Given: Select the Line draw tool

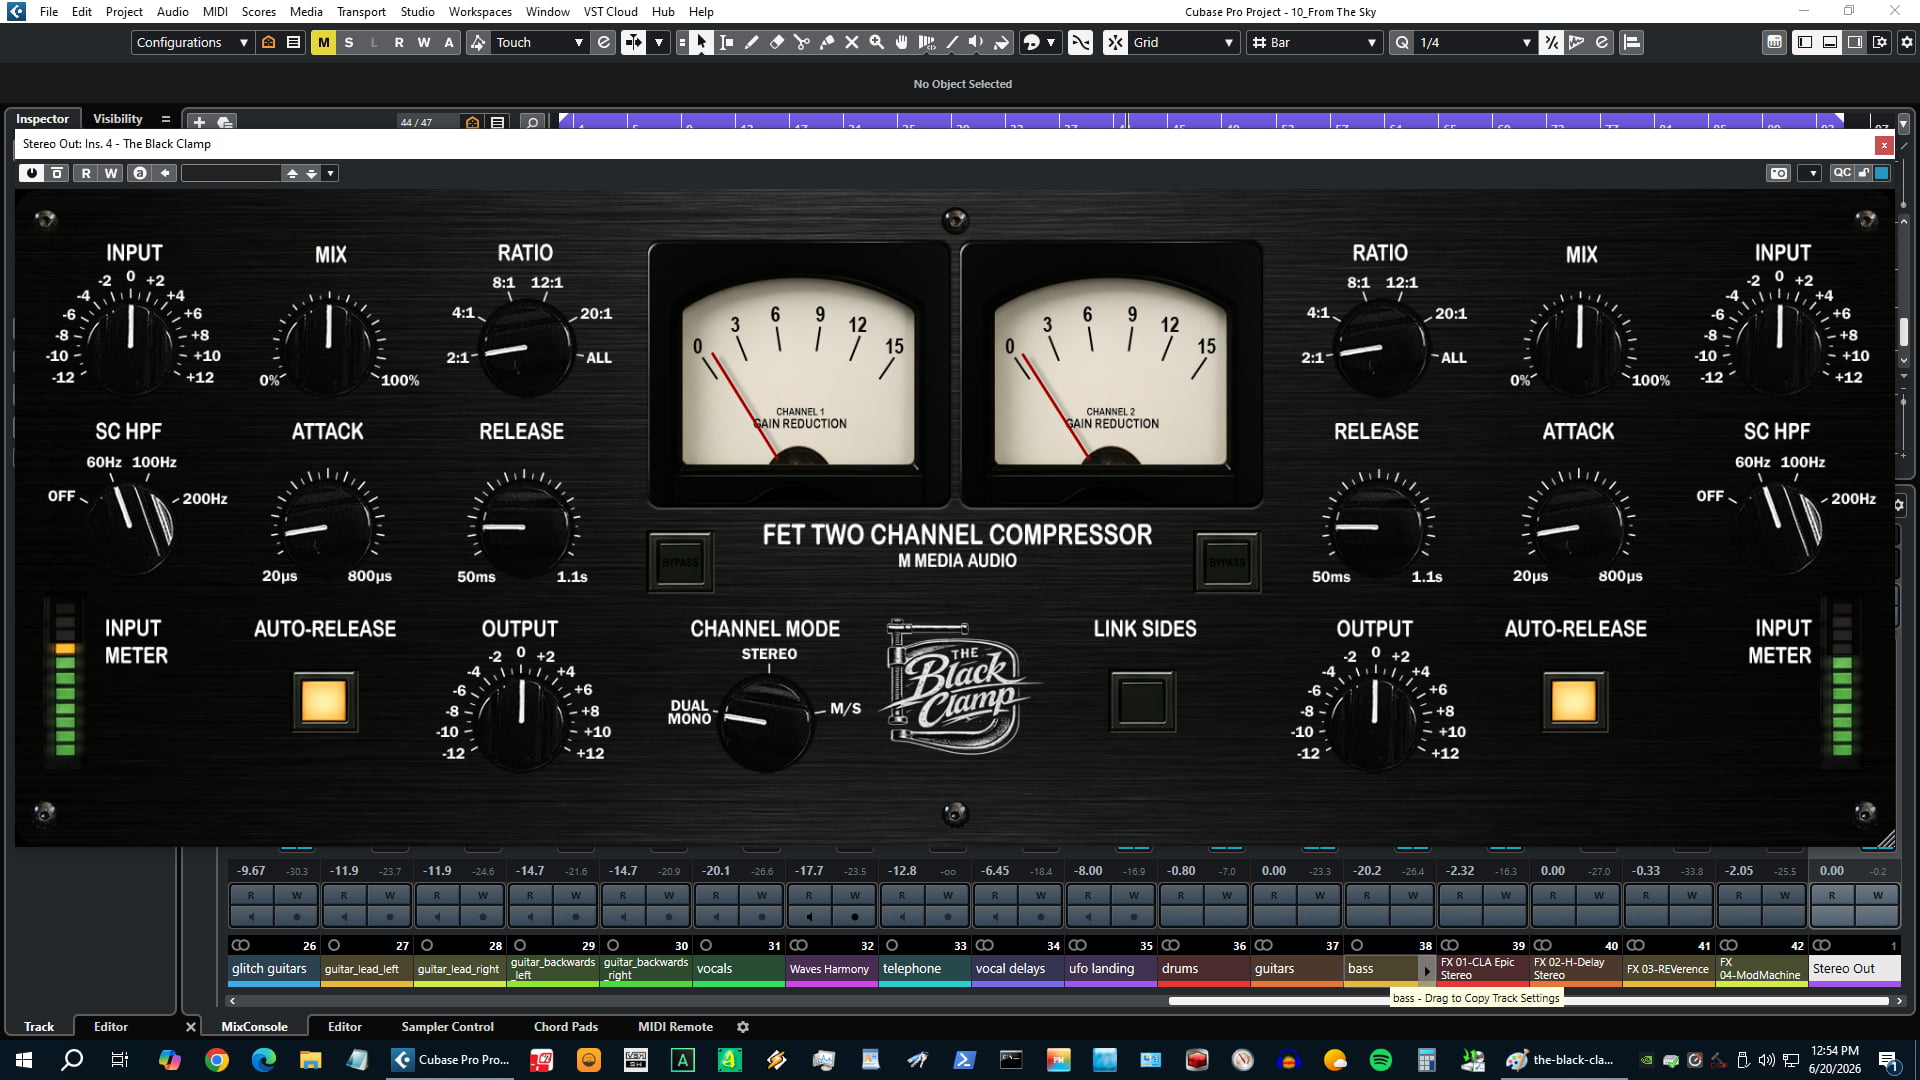Looking at the screenshot, I should point(952,42).
